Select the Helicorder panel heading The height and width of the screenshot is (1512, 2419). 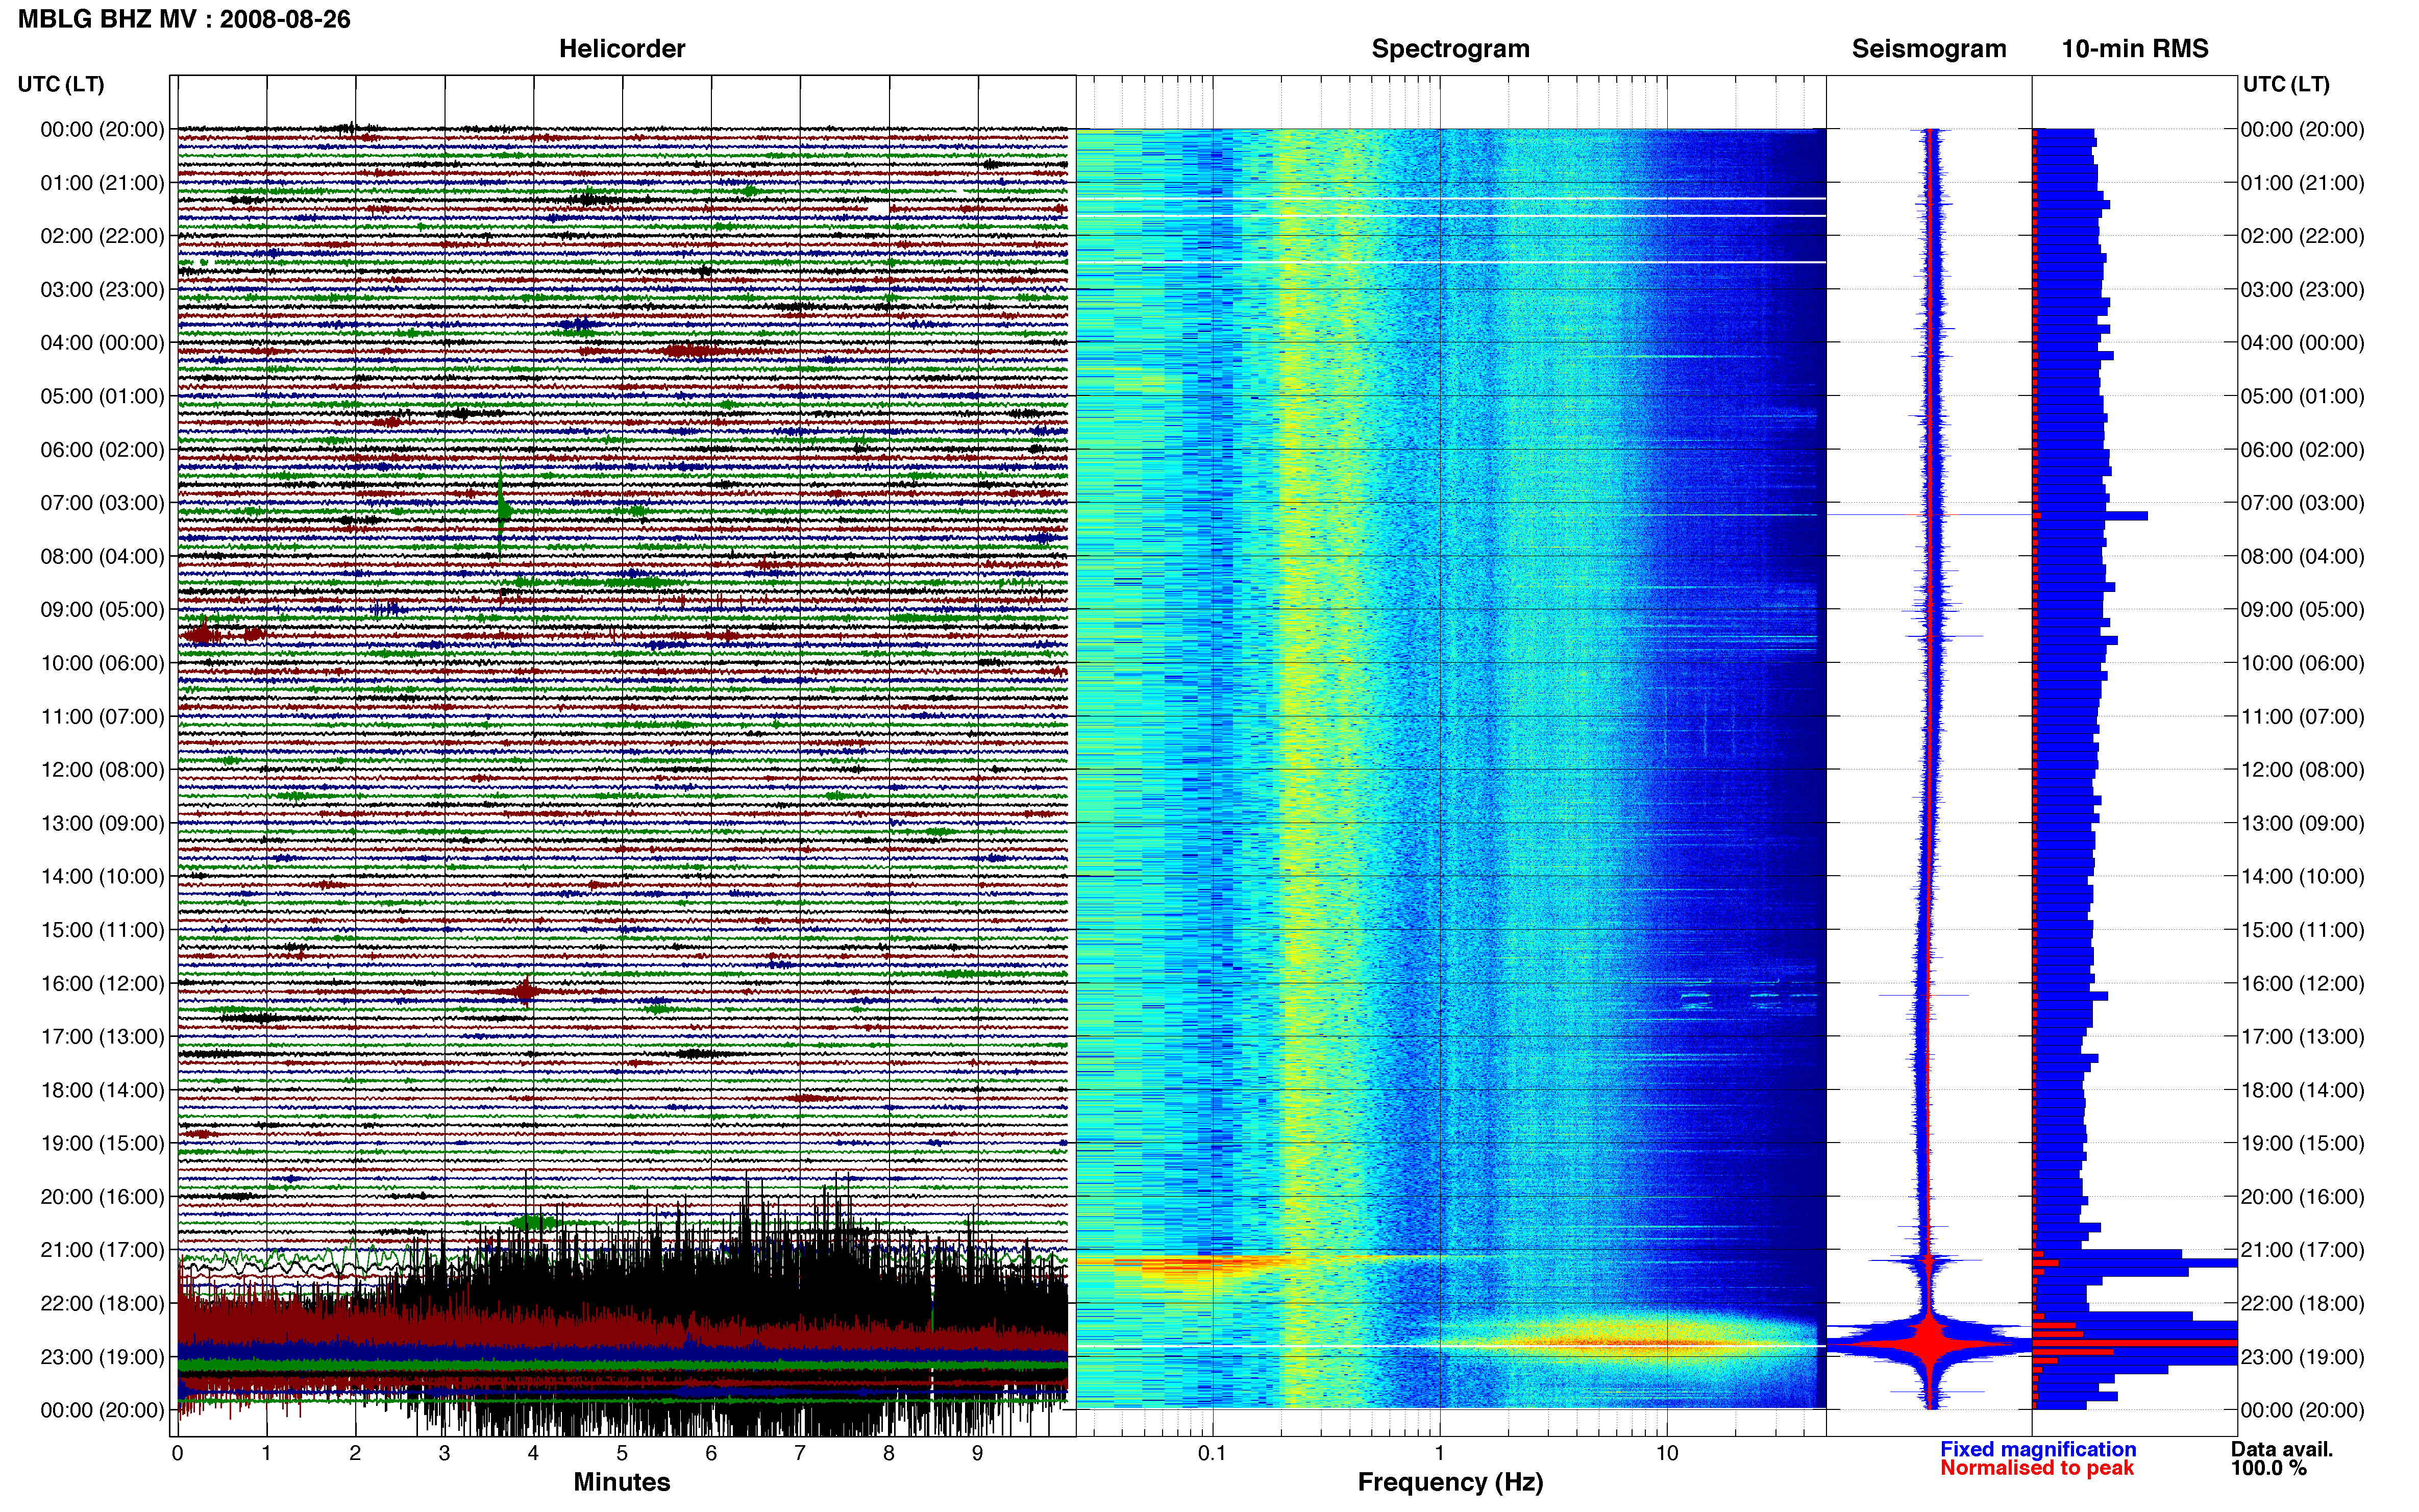point(621,48)
